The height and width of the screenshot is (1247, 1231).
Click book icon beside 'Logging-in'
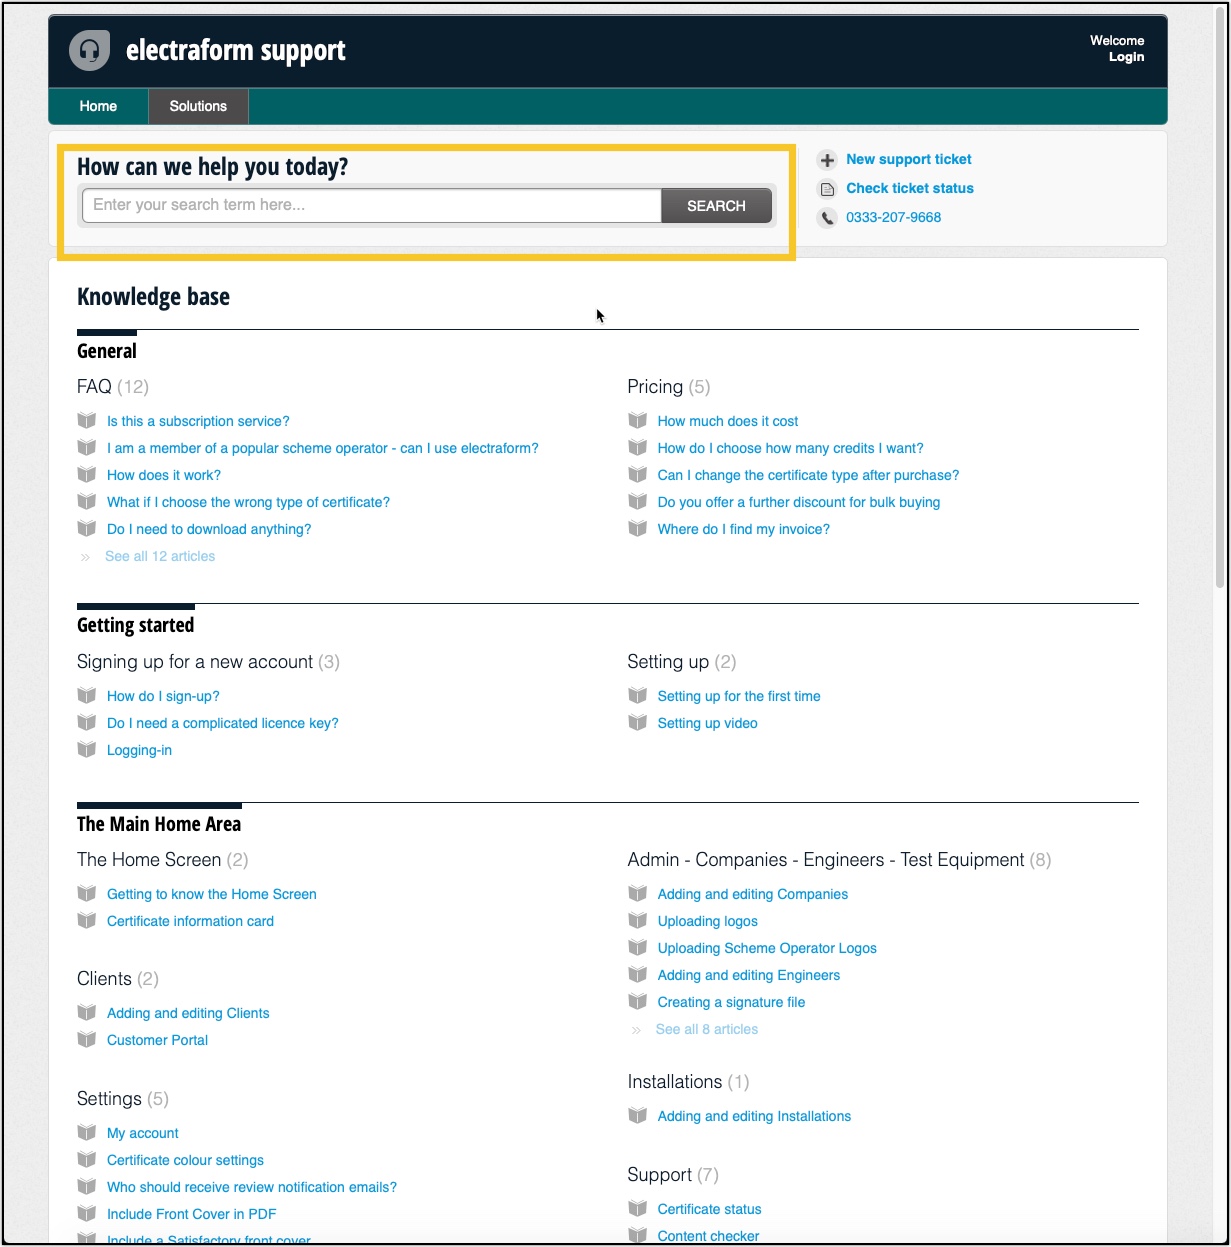click(87, 749)
